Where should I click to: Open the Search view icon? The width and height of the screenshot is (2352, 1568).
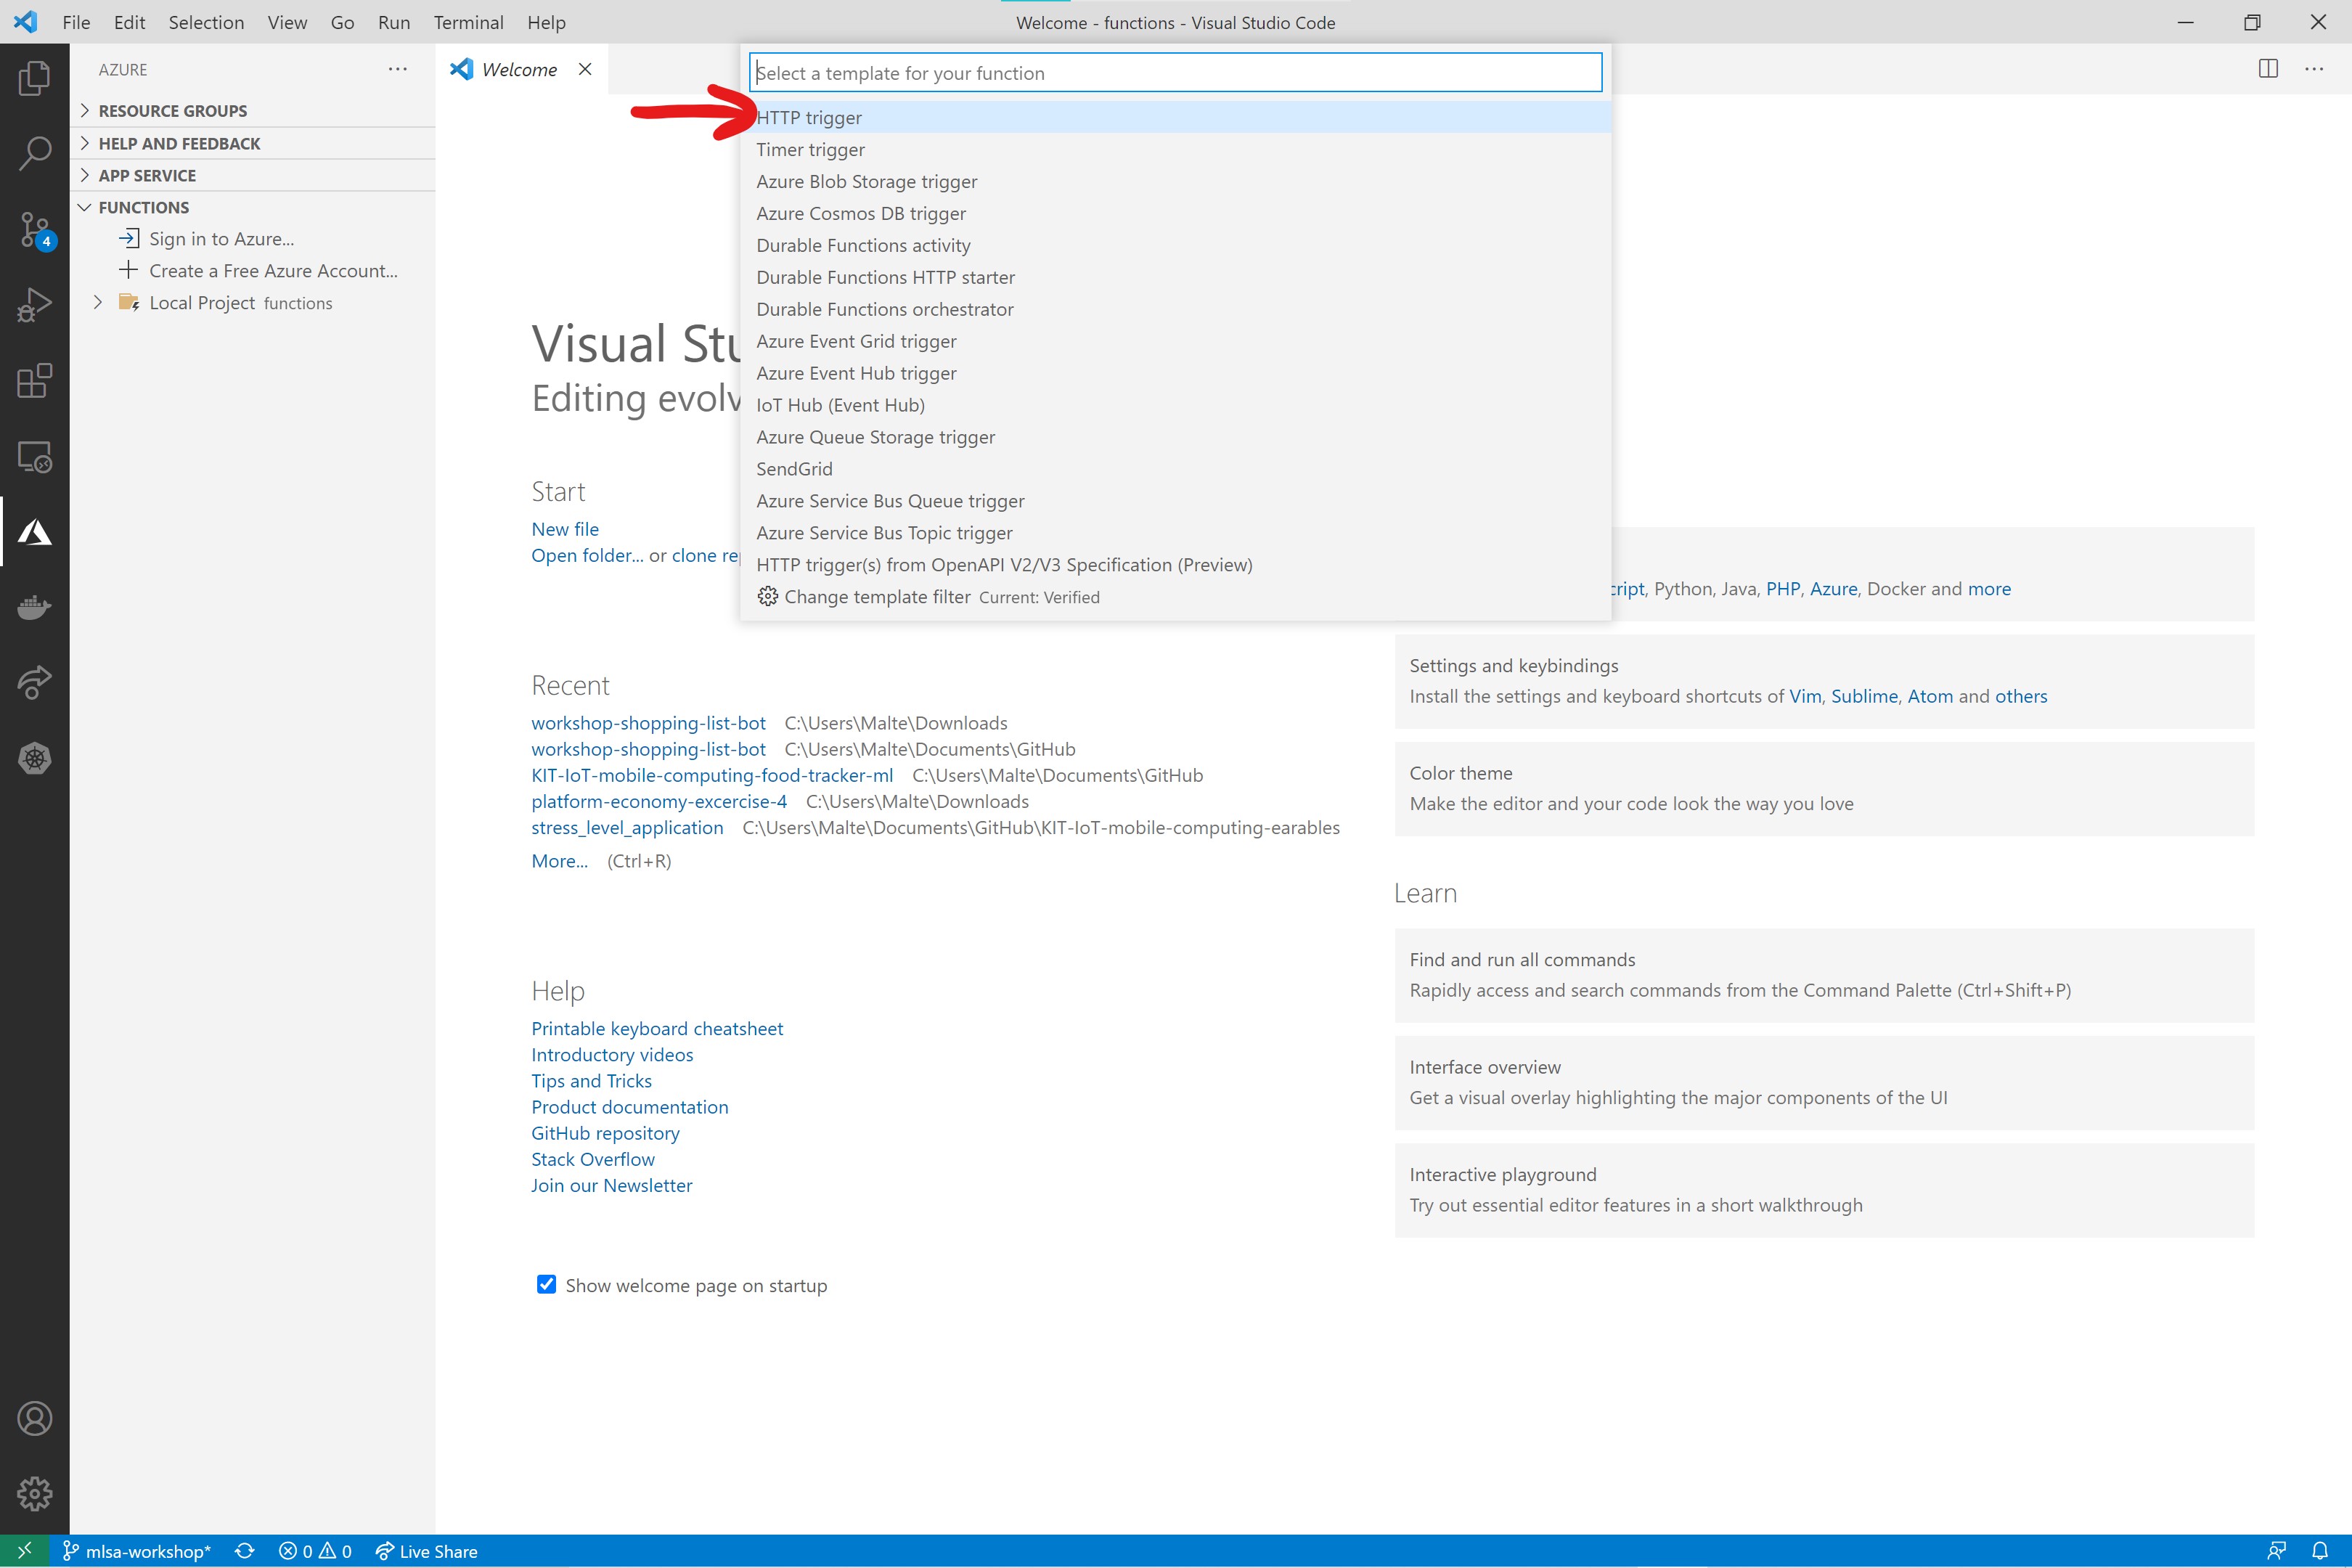(x=34, y=153)
